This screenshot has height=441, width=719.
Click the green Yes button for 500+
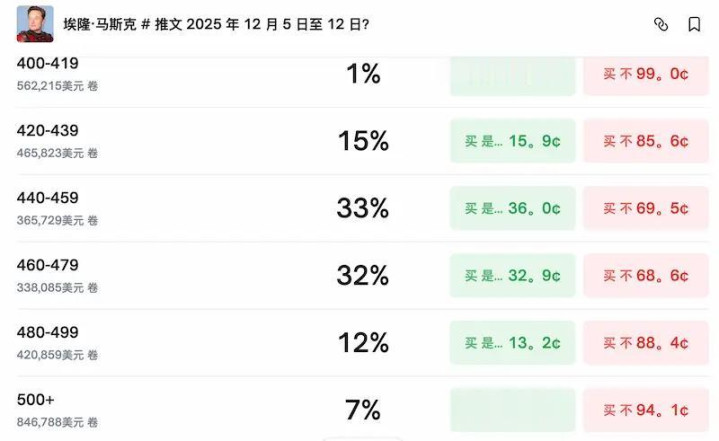512,410
